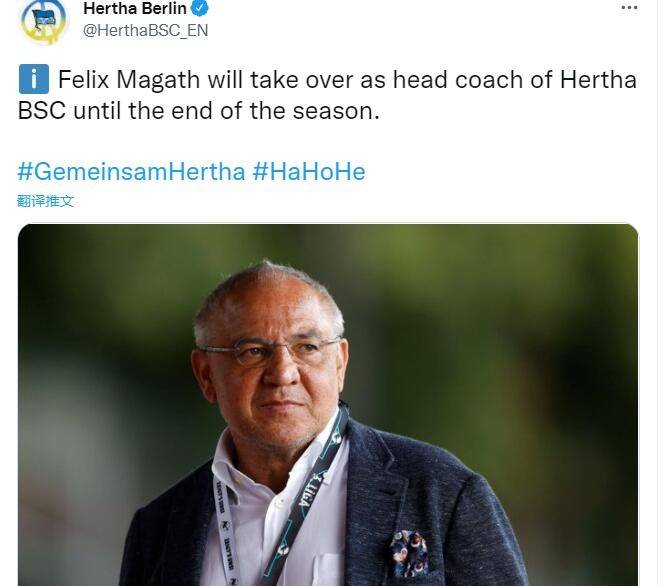Viewport: 666px width, 586px height.
Task: Click the floral pocket square in photo
Action: 409,553
